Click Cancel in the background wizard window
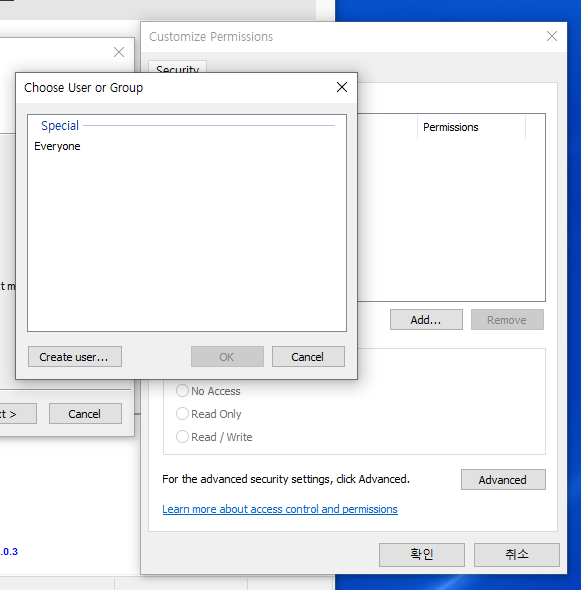581x590 pixels. [x=85, y=414]
